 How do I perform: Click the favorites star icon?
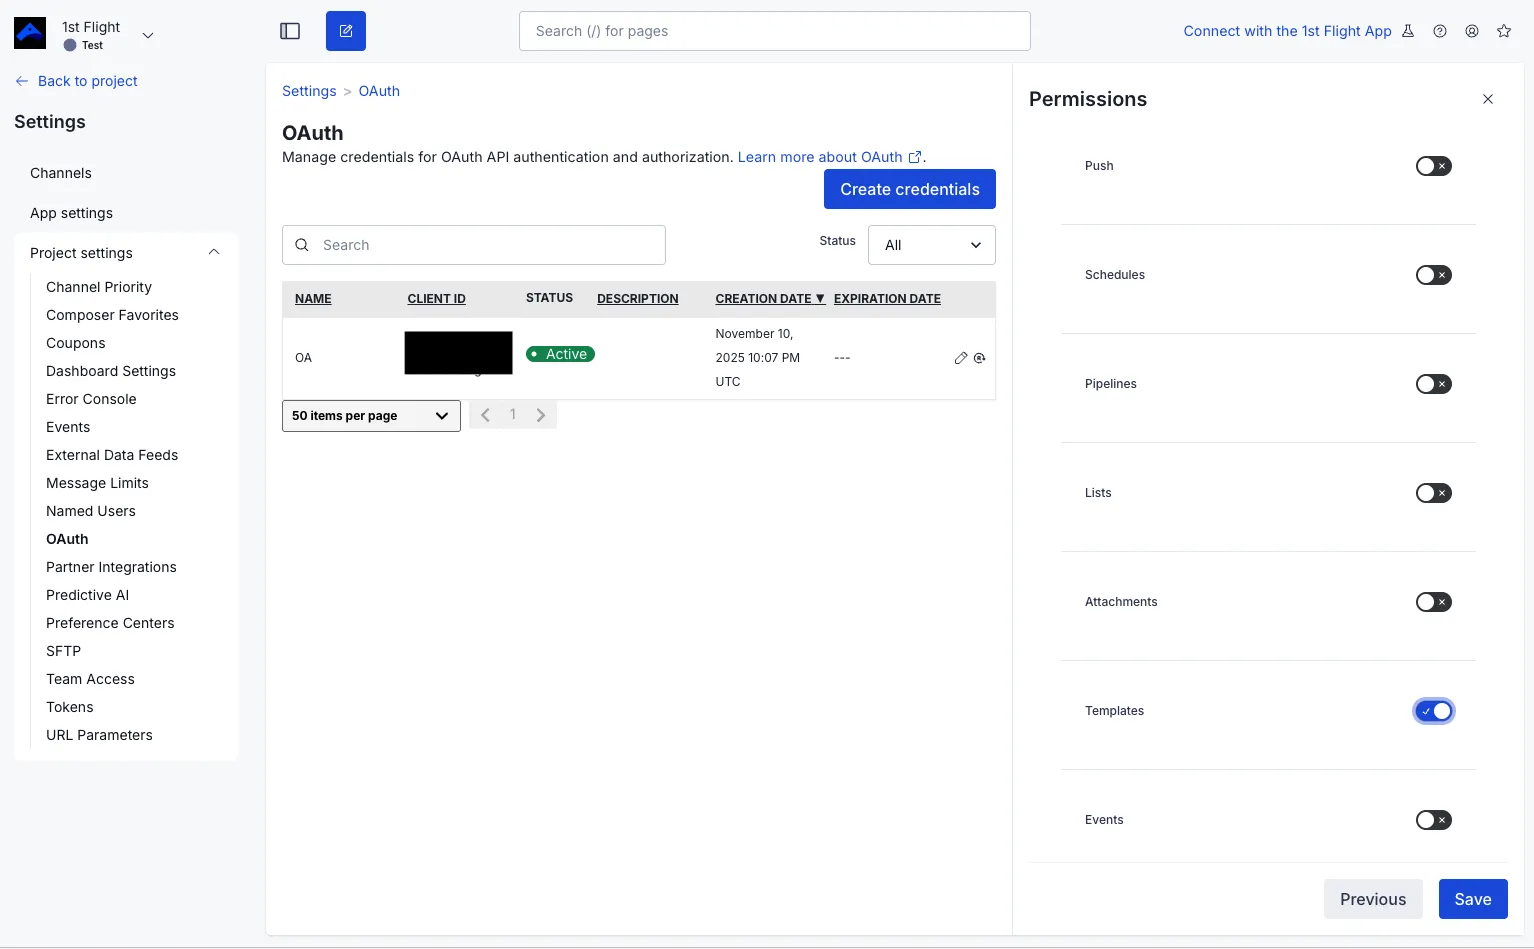coord(1504,31)
